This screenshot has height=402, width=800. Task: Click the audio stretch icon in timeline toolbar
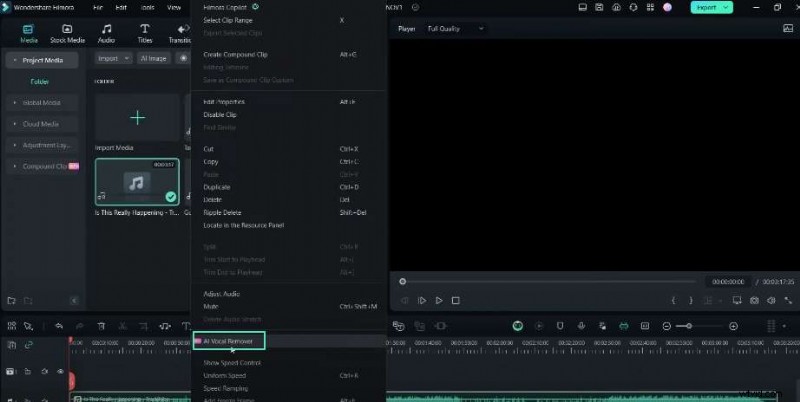(x=165, y=326)
